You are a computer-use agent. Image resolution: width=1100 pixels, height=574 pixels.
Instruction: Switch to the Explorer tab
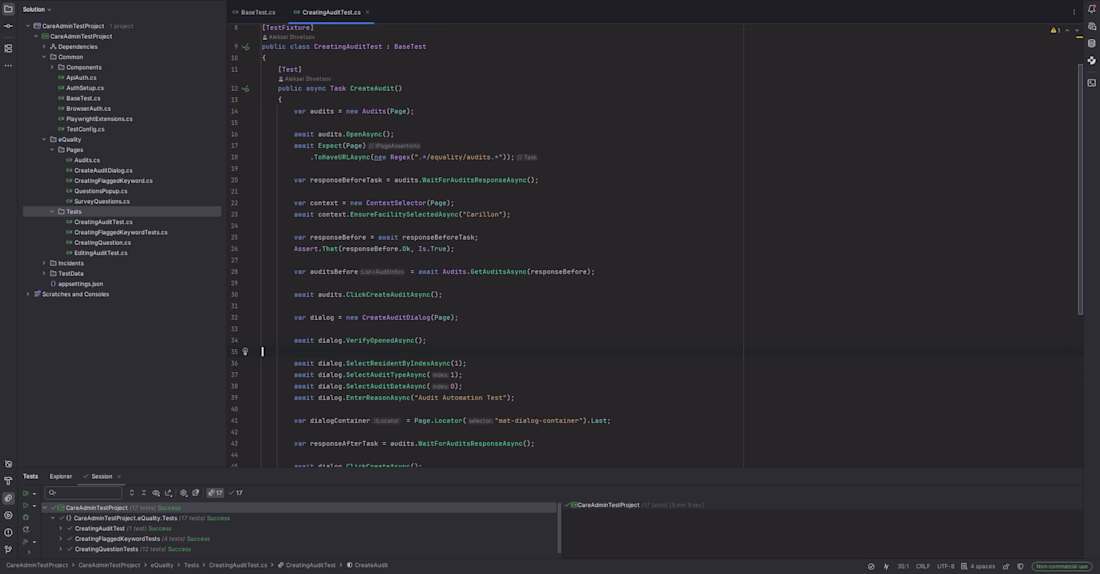click(x=60, y=476)
